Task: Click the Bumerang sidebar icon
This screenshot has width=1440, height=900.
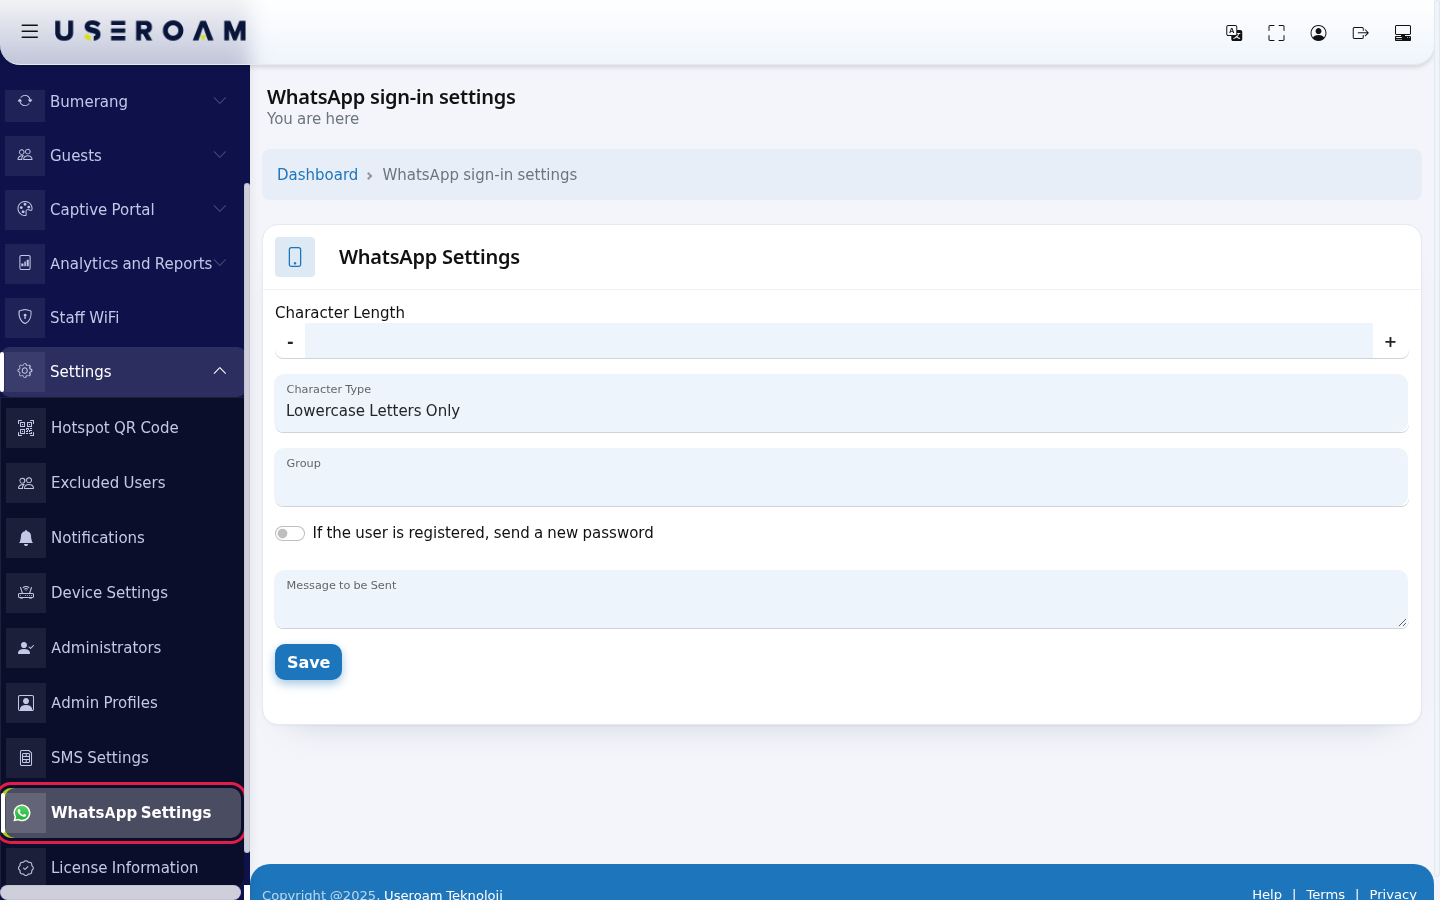Action: [25, 101]
